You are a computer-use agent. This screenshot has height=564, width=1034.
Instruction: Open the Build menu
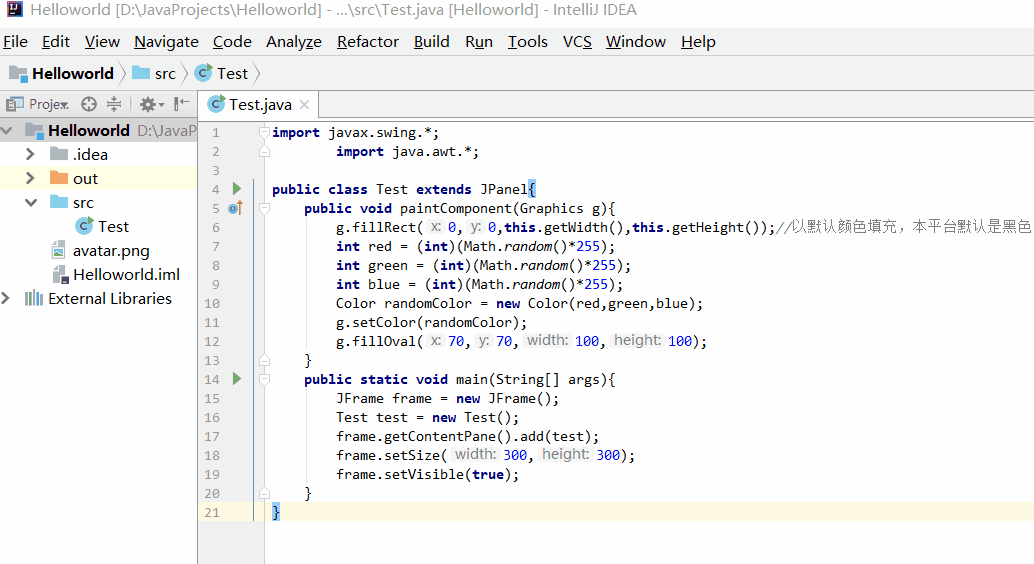pos(432,42)
